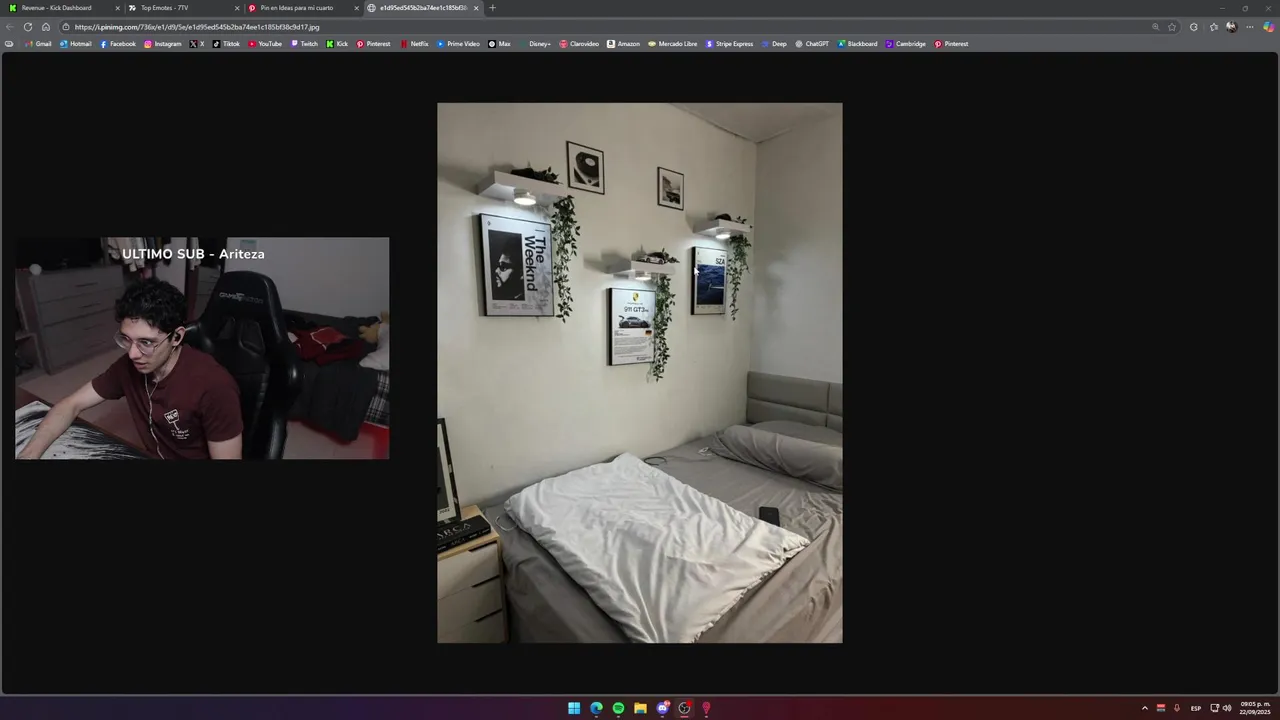Open the browser home page
1280x720 pixels.
(x=46, y=27)
